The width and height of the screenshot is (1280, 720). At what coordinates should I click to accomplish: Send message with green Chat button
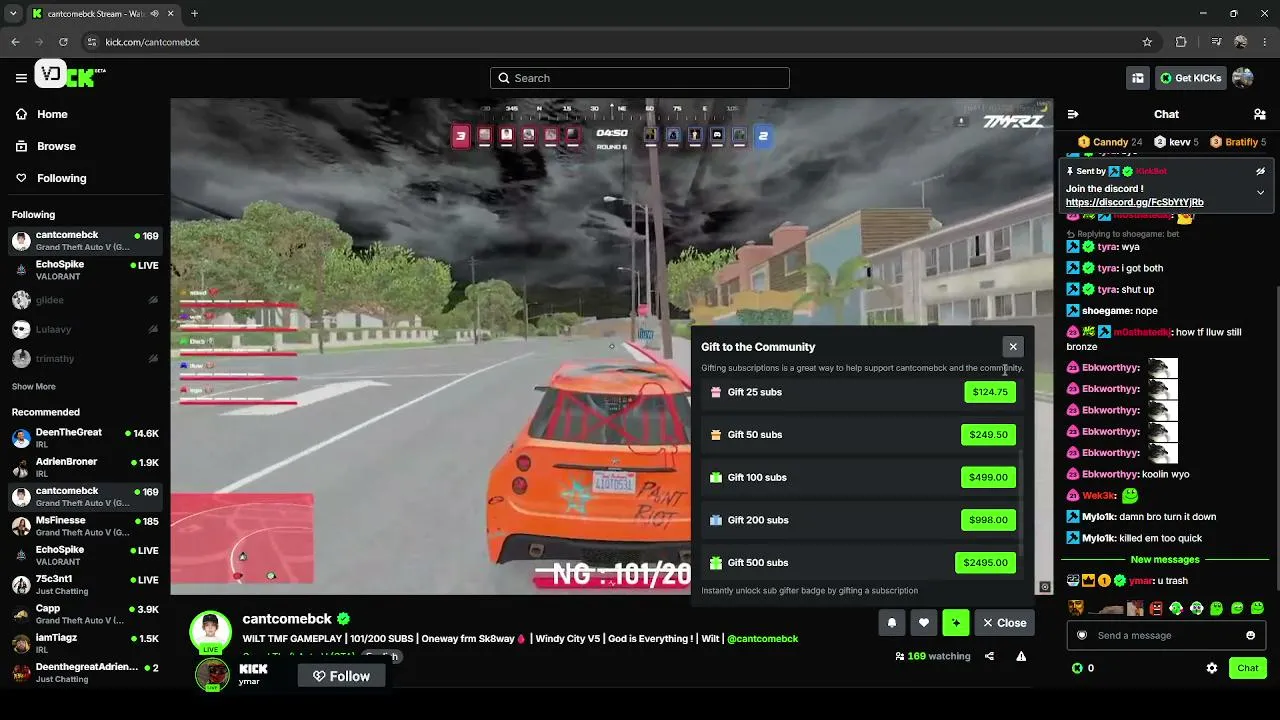point(1248,668)
